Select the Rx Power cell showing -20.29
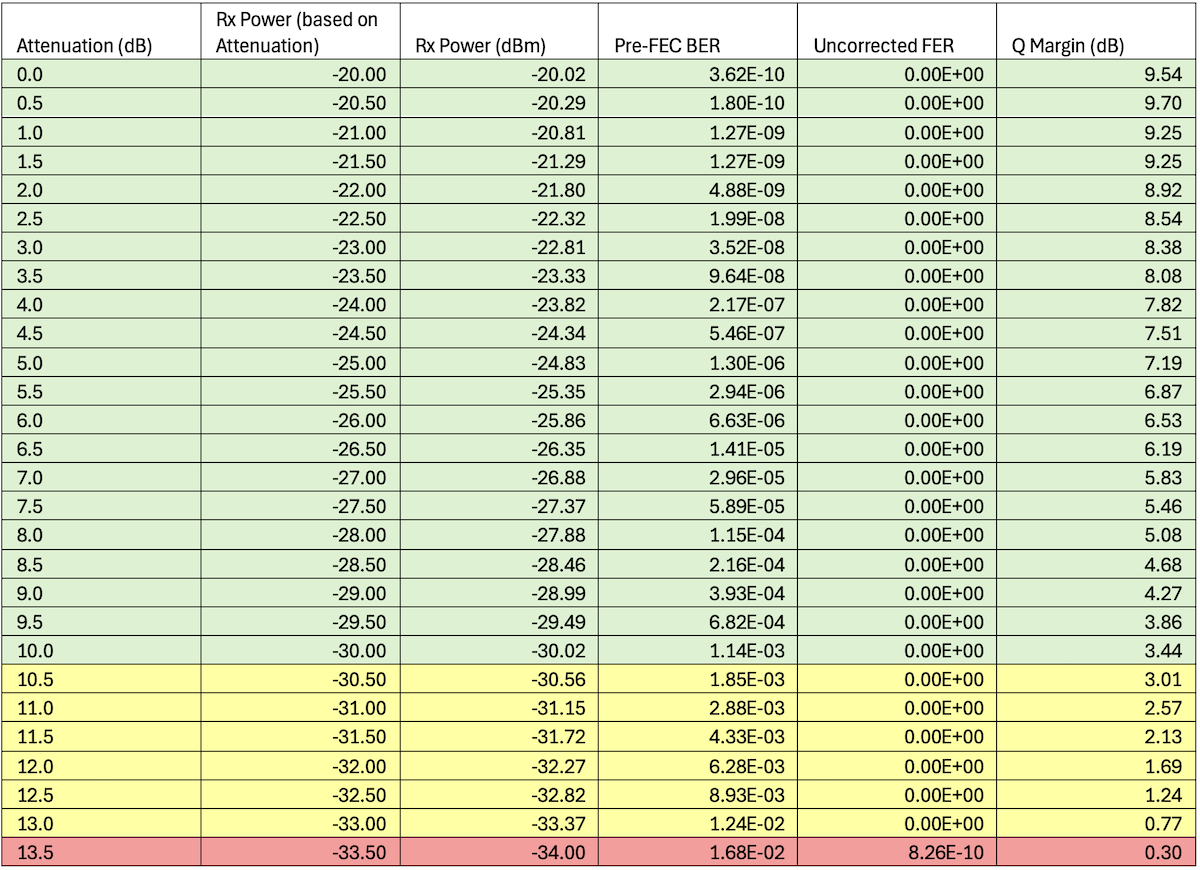 coord(499,104)
